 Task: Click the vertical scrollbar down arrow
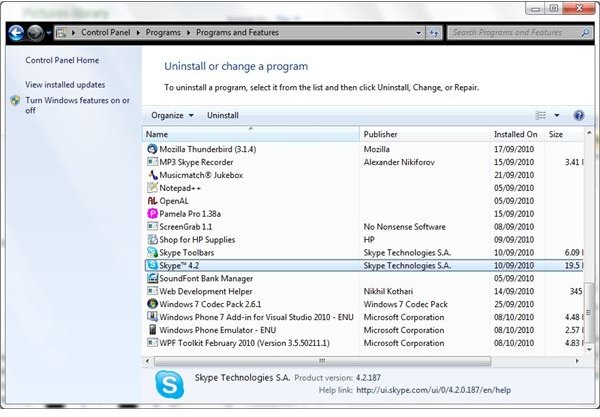[x=589, y=350]
